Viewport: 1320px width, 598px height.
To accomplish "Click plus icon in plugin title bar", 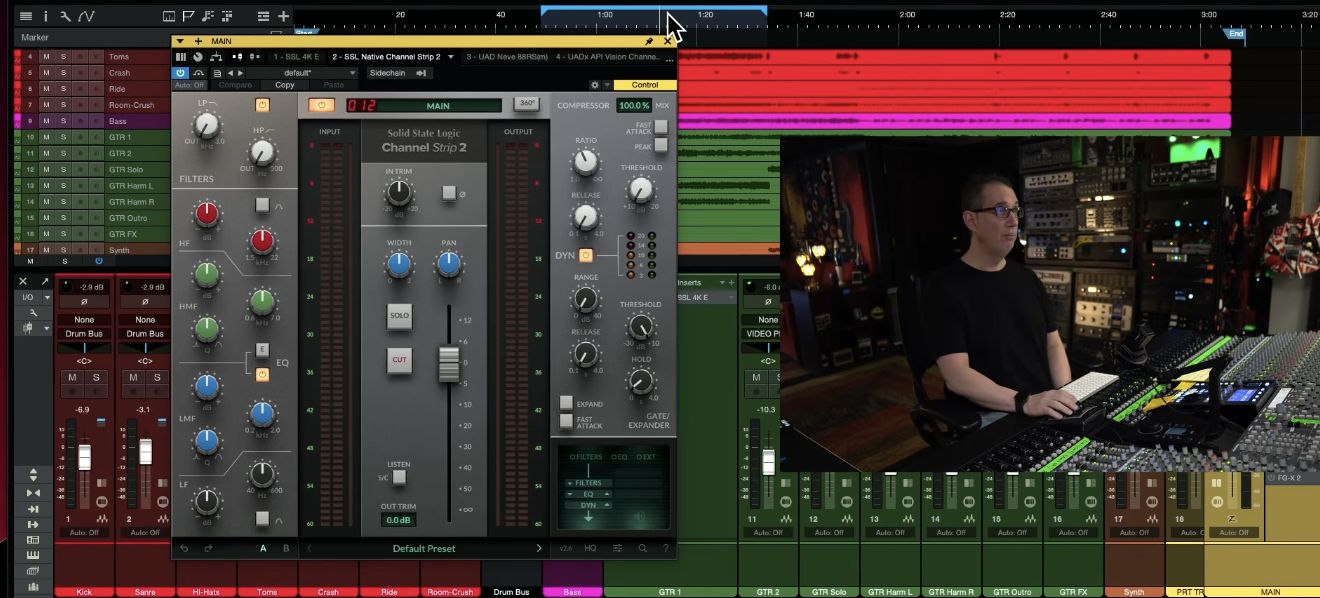I will click(x=197, y=41).
